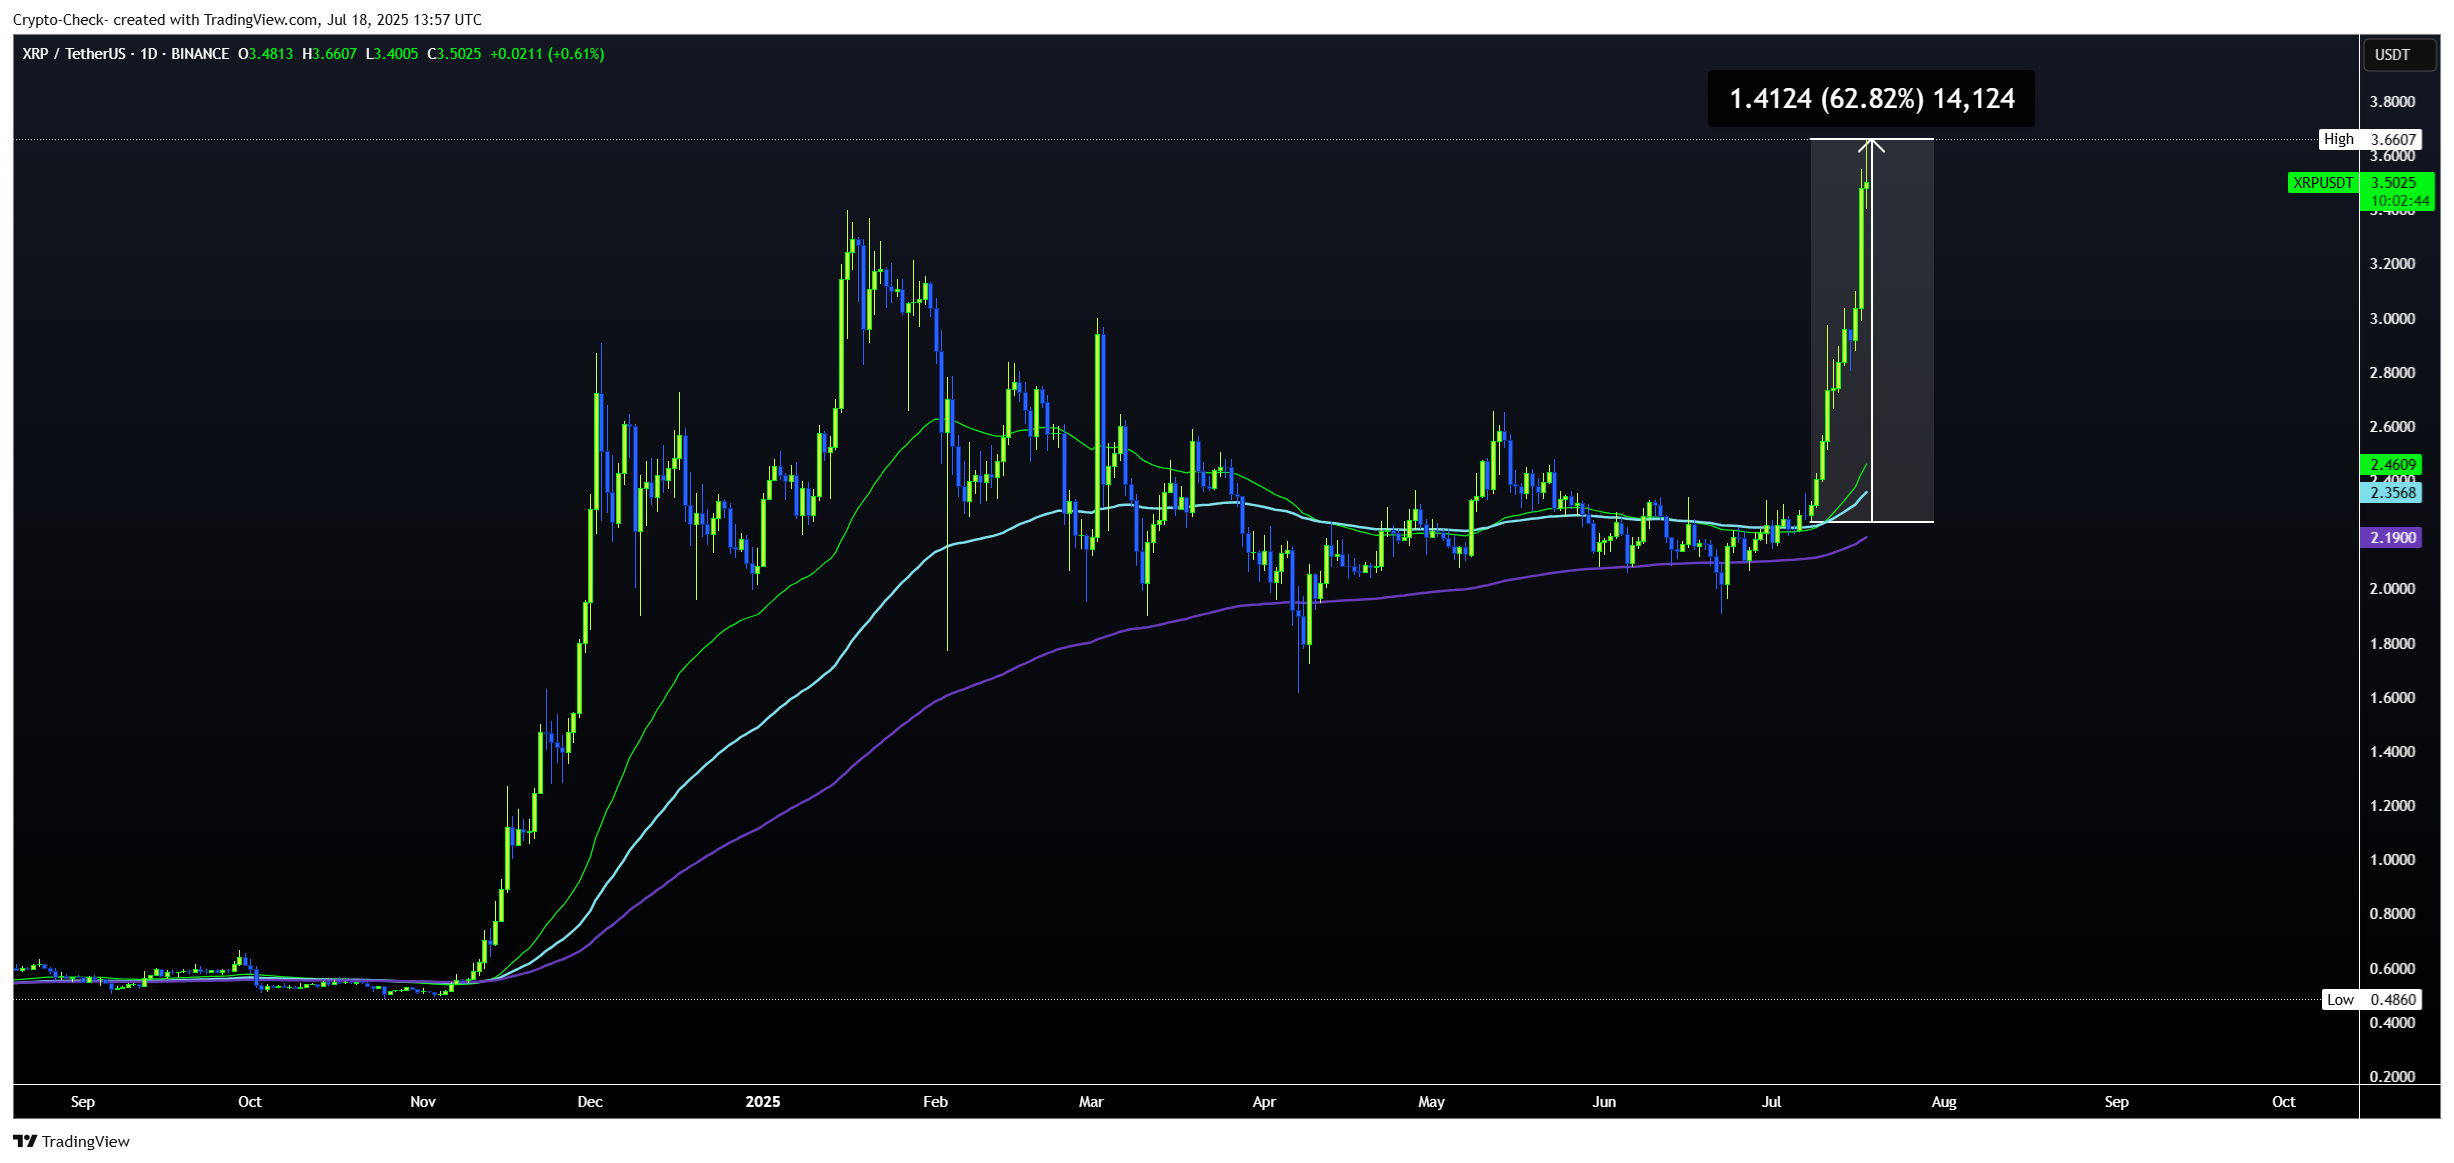Click the XRPUSDT 3.5025 last price tag
Viewport: 2454px width, 1163px height.
2360,182
